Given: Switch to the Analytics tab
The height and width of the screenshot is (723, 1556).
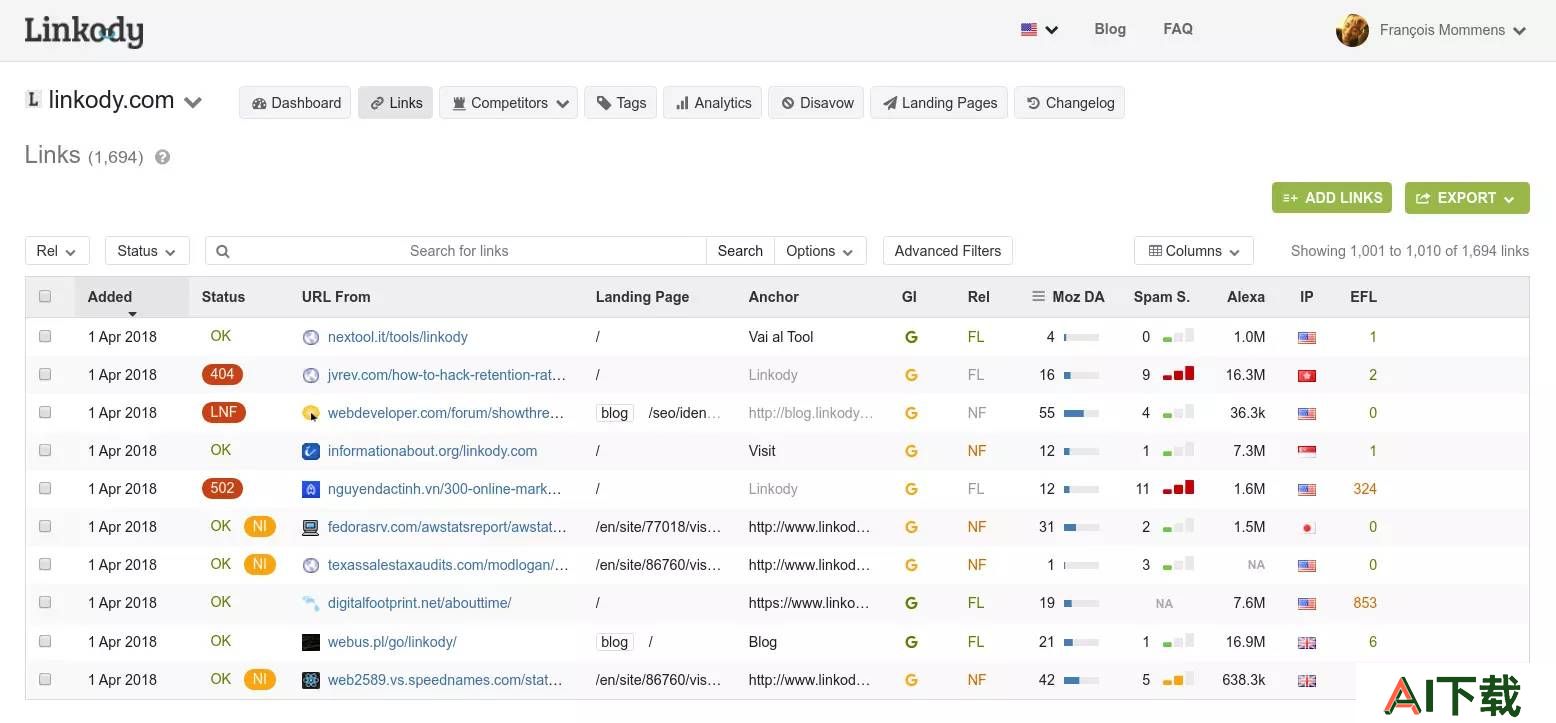Looking at the screenshot, I should 713,103.
